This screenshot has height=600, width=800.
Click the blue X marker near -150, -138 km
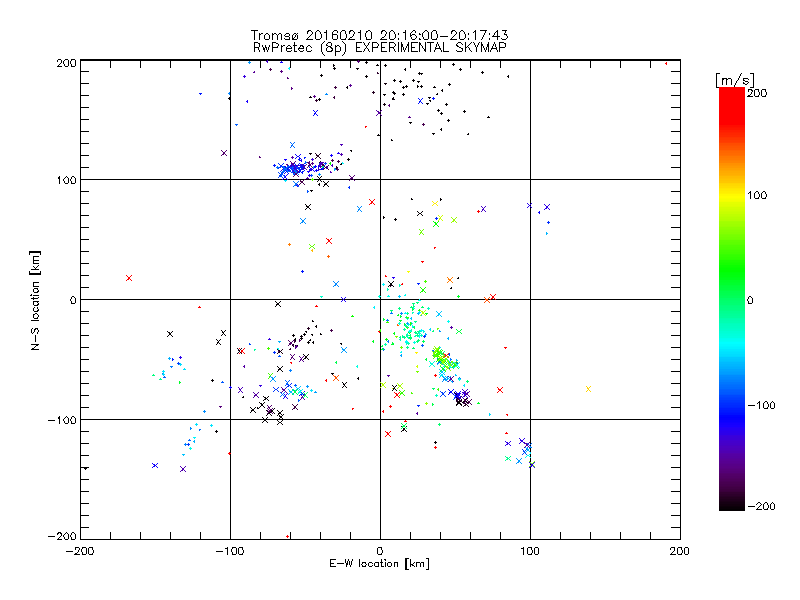(155, 465)
